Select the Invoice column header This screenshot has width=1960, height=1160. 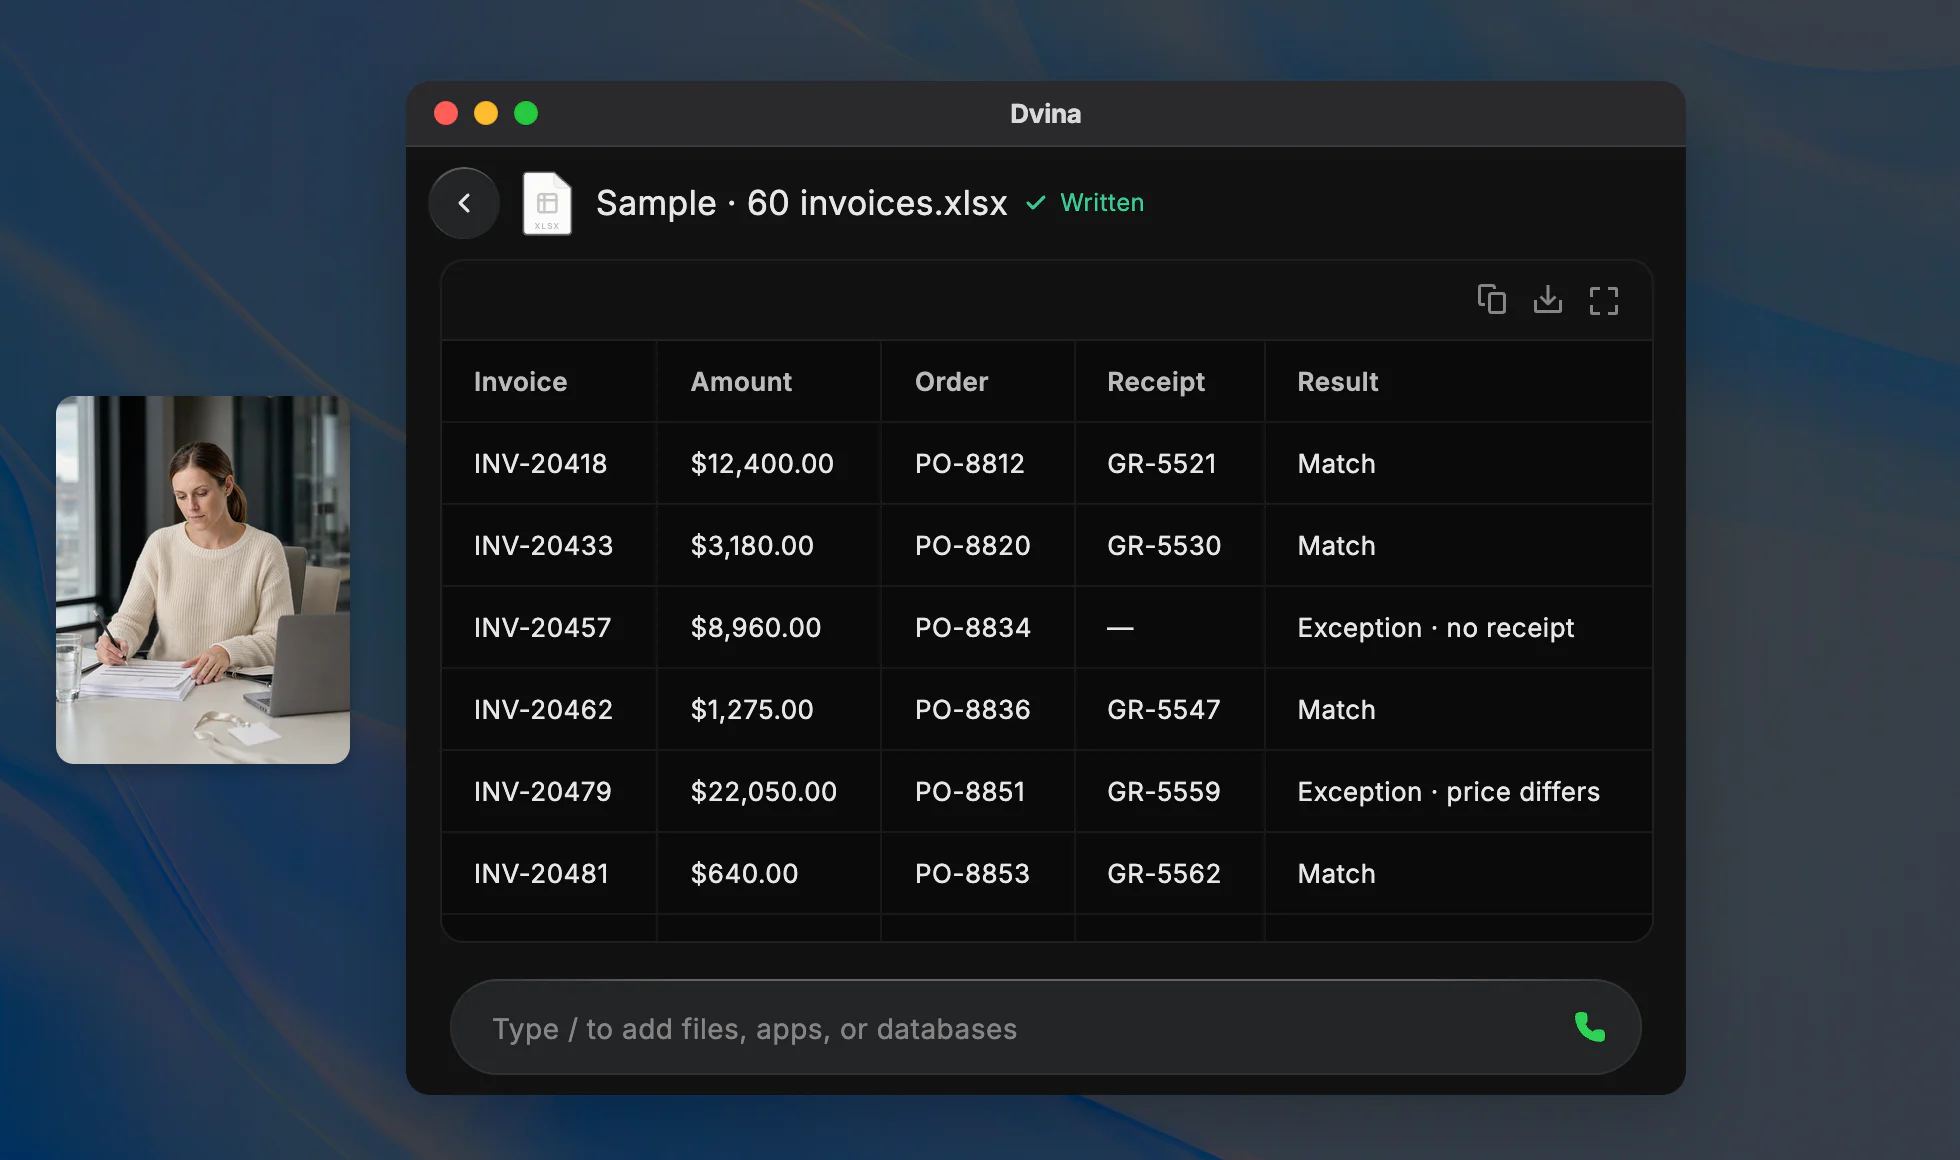point(520,381)
